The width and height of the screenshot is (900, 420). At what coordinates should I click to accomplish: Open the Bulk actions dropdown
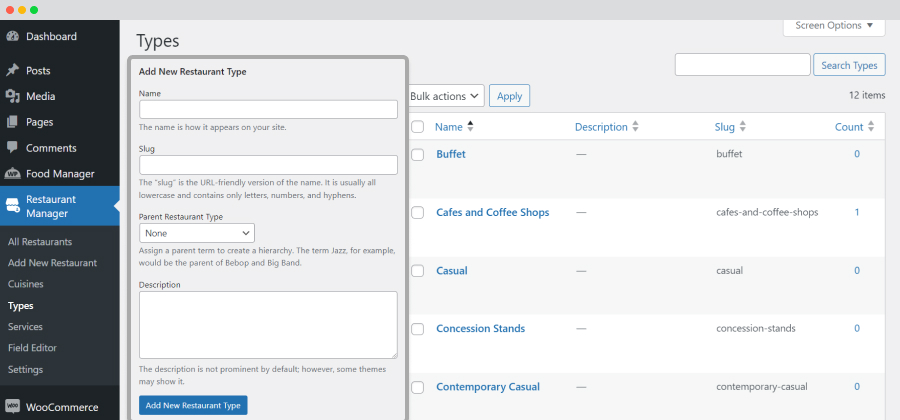pos(445,96)
